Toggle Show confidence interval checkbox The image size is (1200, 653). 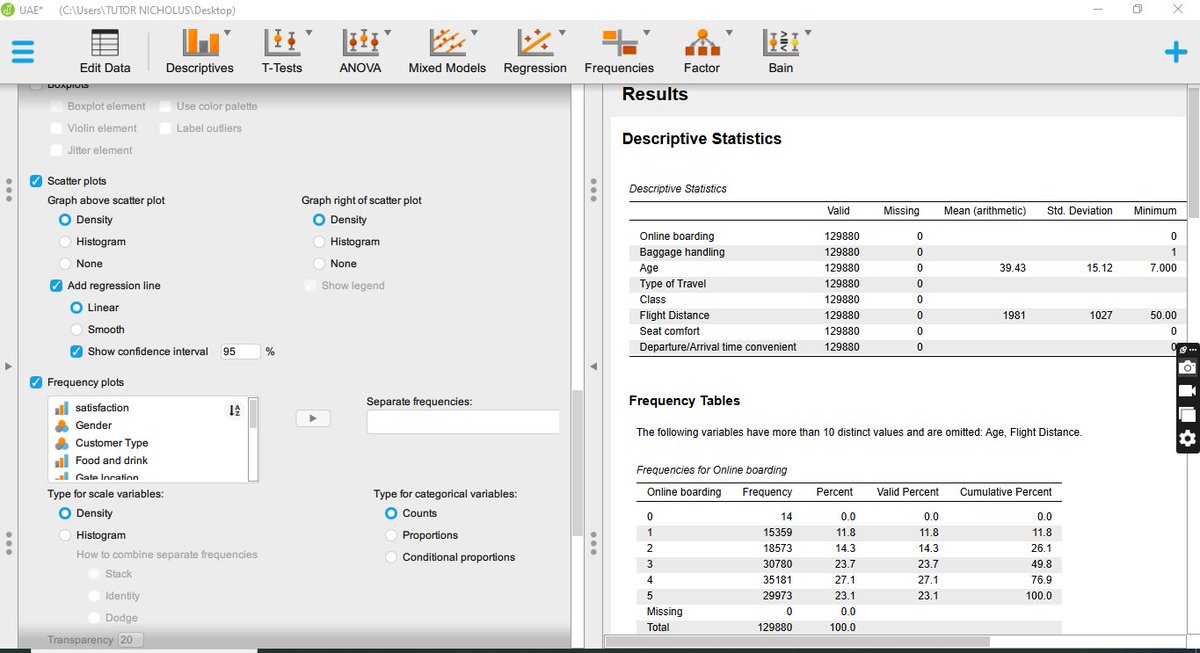pos(77,352)
